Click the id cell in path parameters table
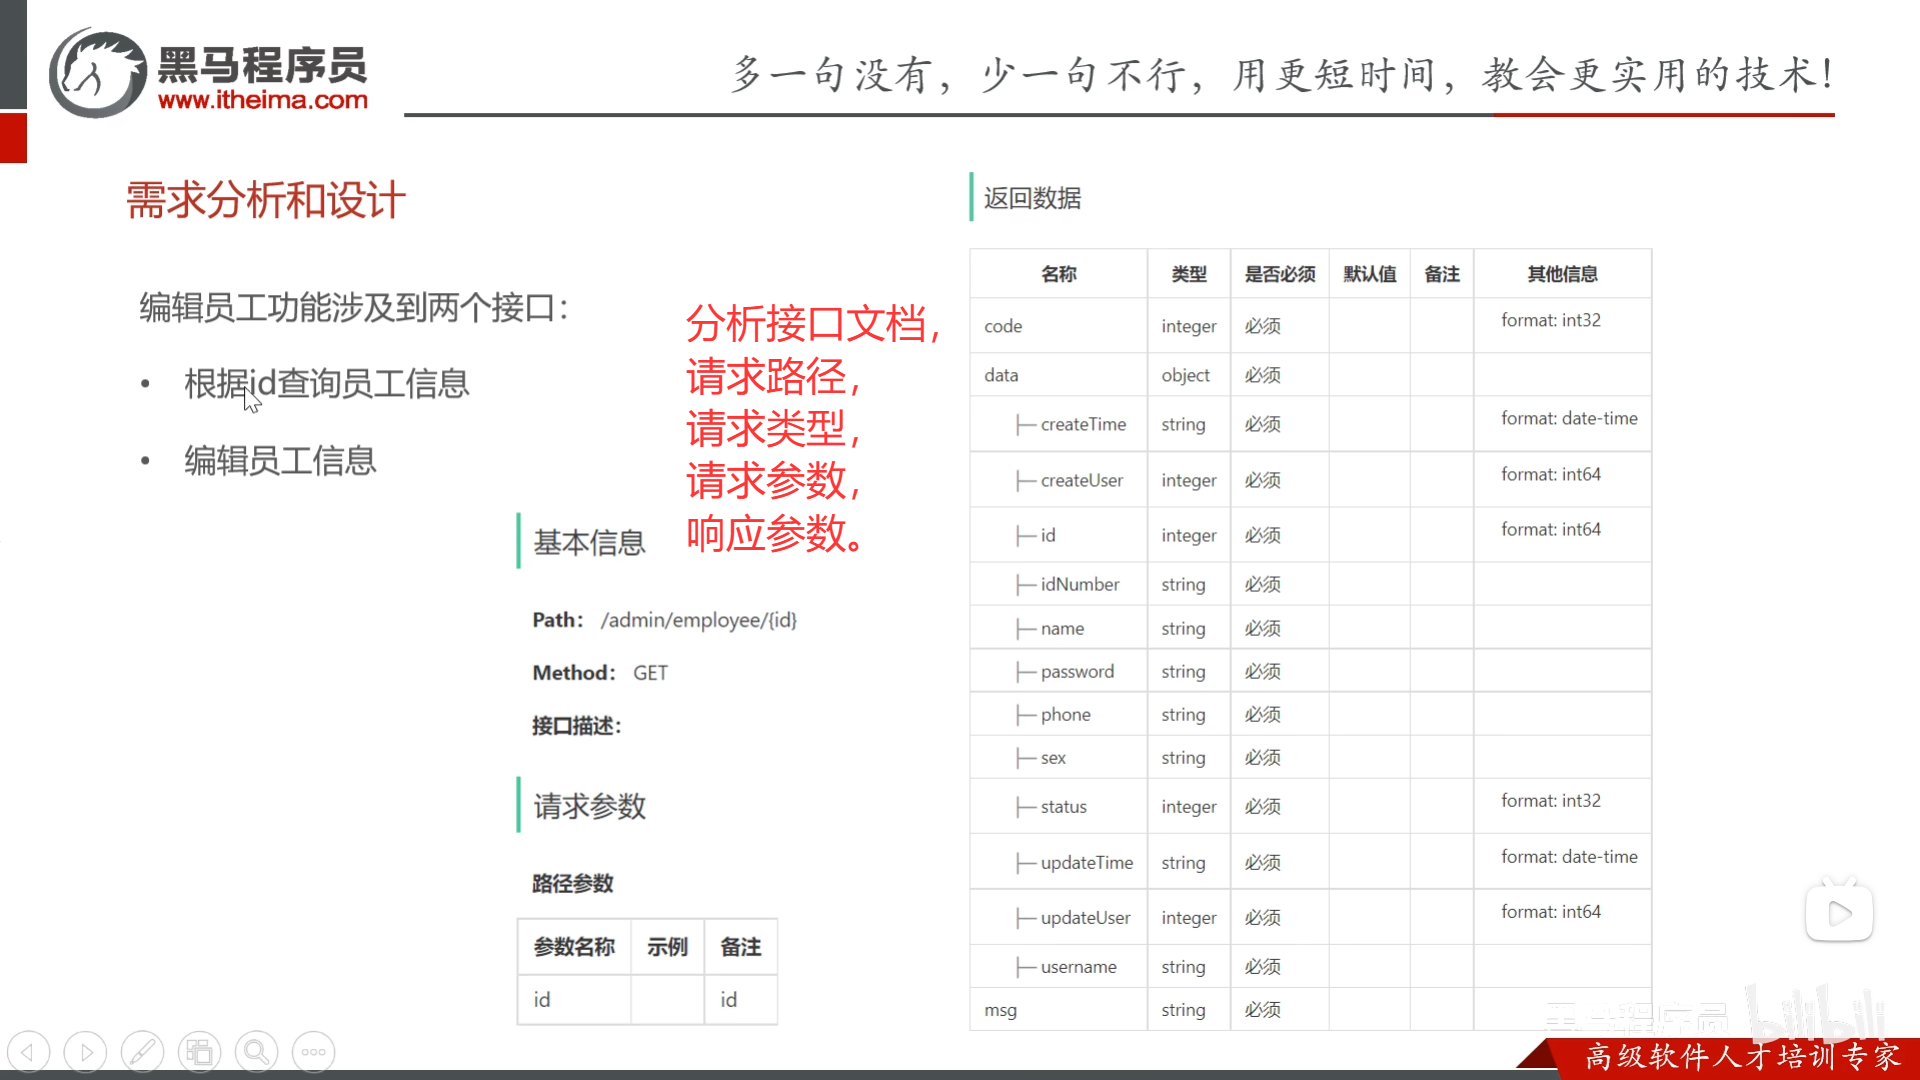 tap(541, 999)
